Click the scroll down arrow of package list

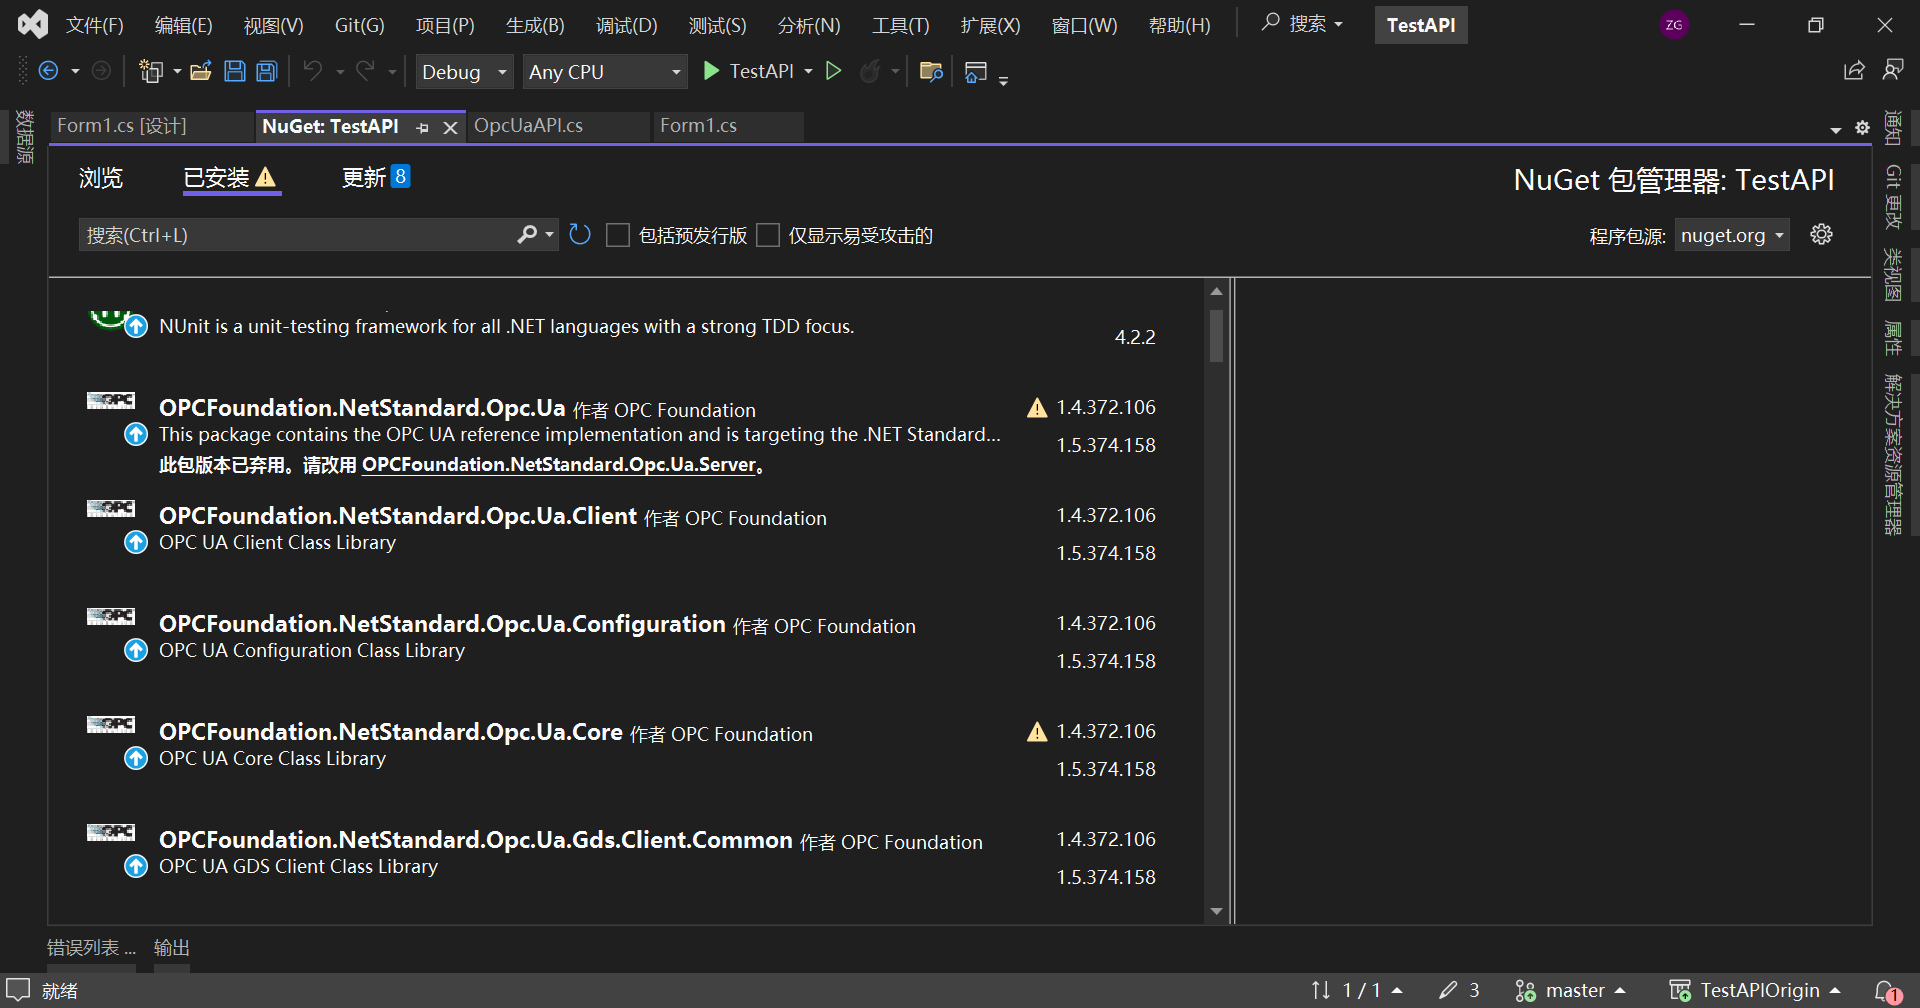(x=1216, y=911)
